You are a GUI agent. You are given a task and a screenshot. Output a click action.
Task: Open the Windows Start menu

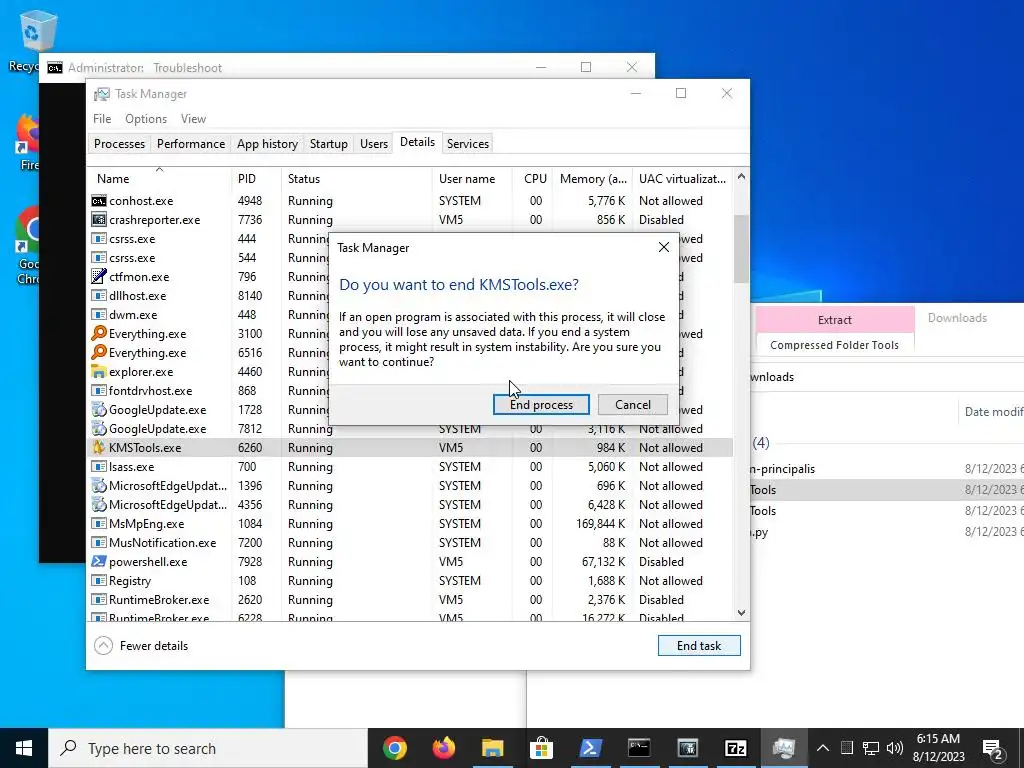[24, 748]
